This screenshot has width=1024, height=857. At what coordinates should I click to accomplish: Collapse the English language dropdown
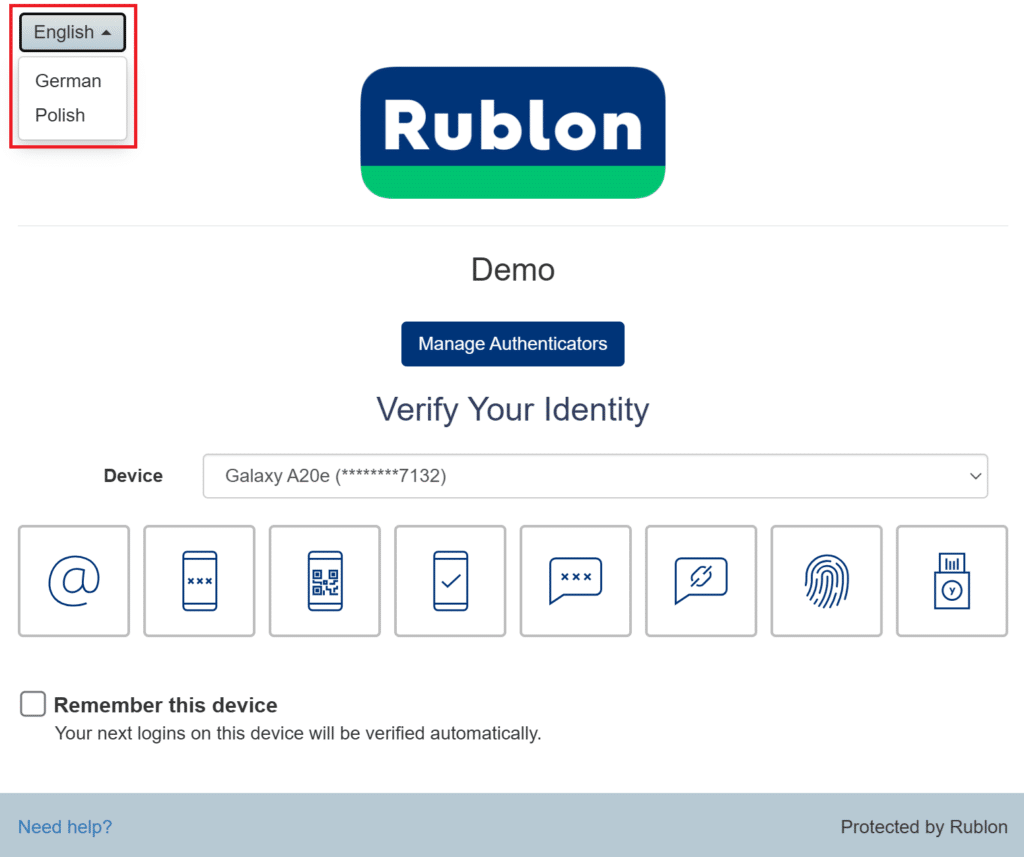(72, 32)
